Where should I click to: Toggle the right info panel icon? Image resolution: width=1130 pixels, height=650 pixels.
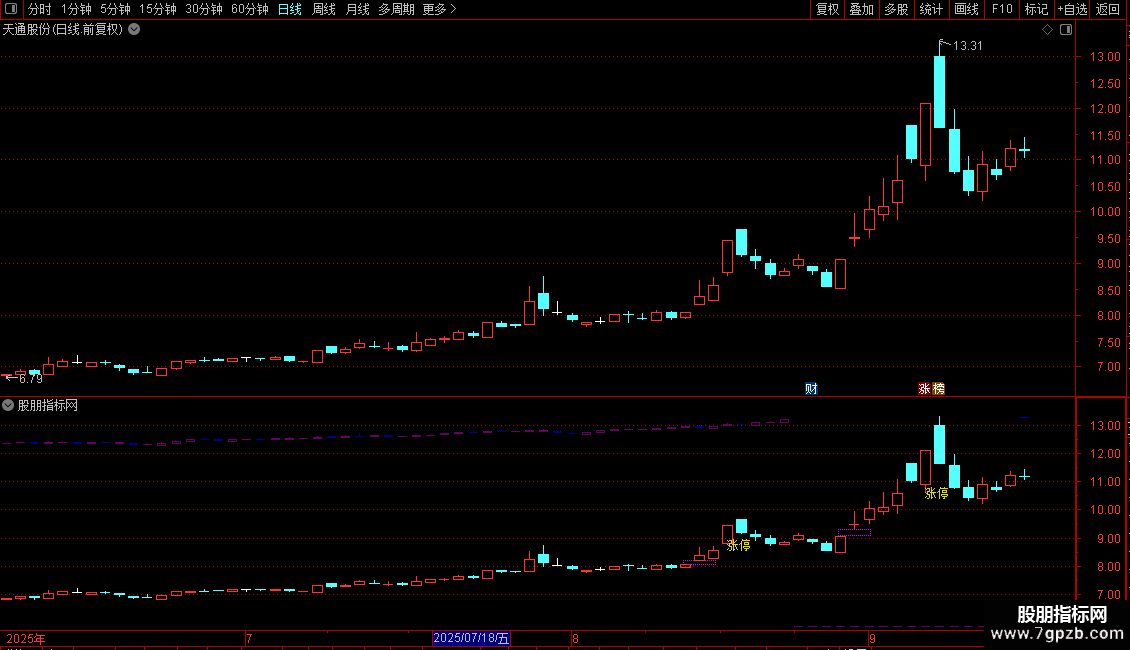click(x=1066, y=30)
